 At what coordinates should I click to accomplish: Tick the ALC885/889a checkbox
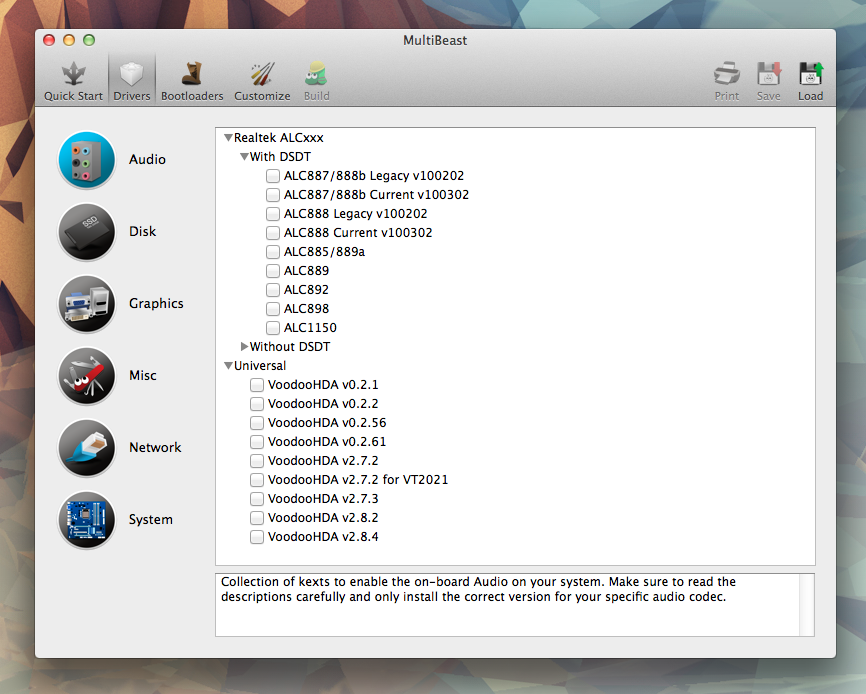pos(273,252)
